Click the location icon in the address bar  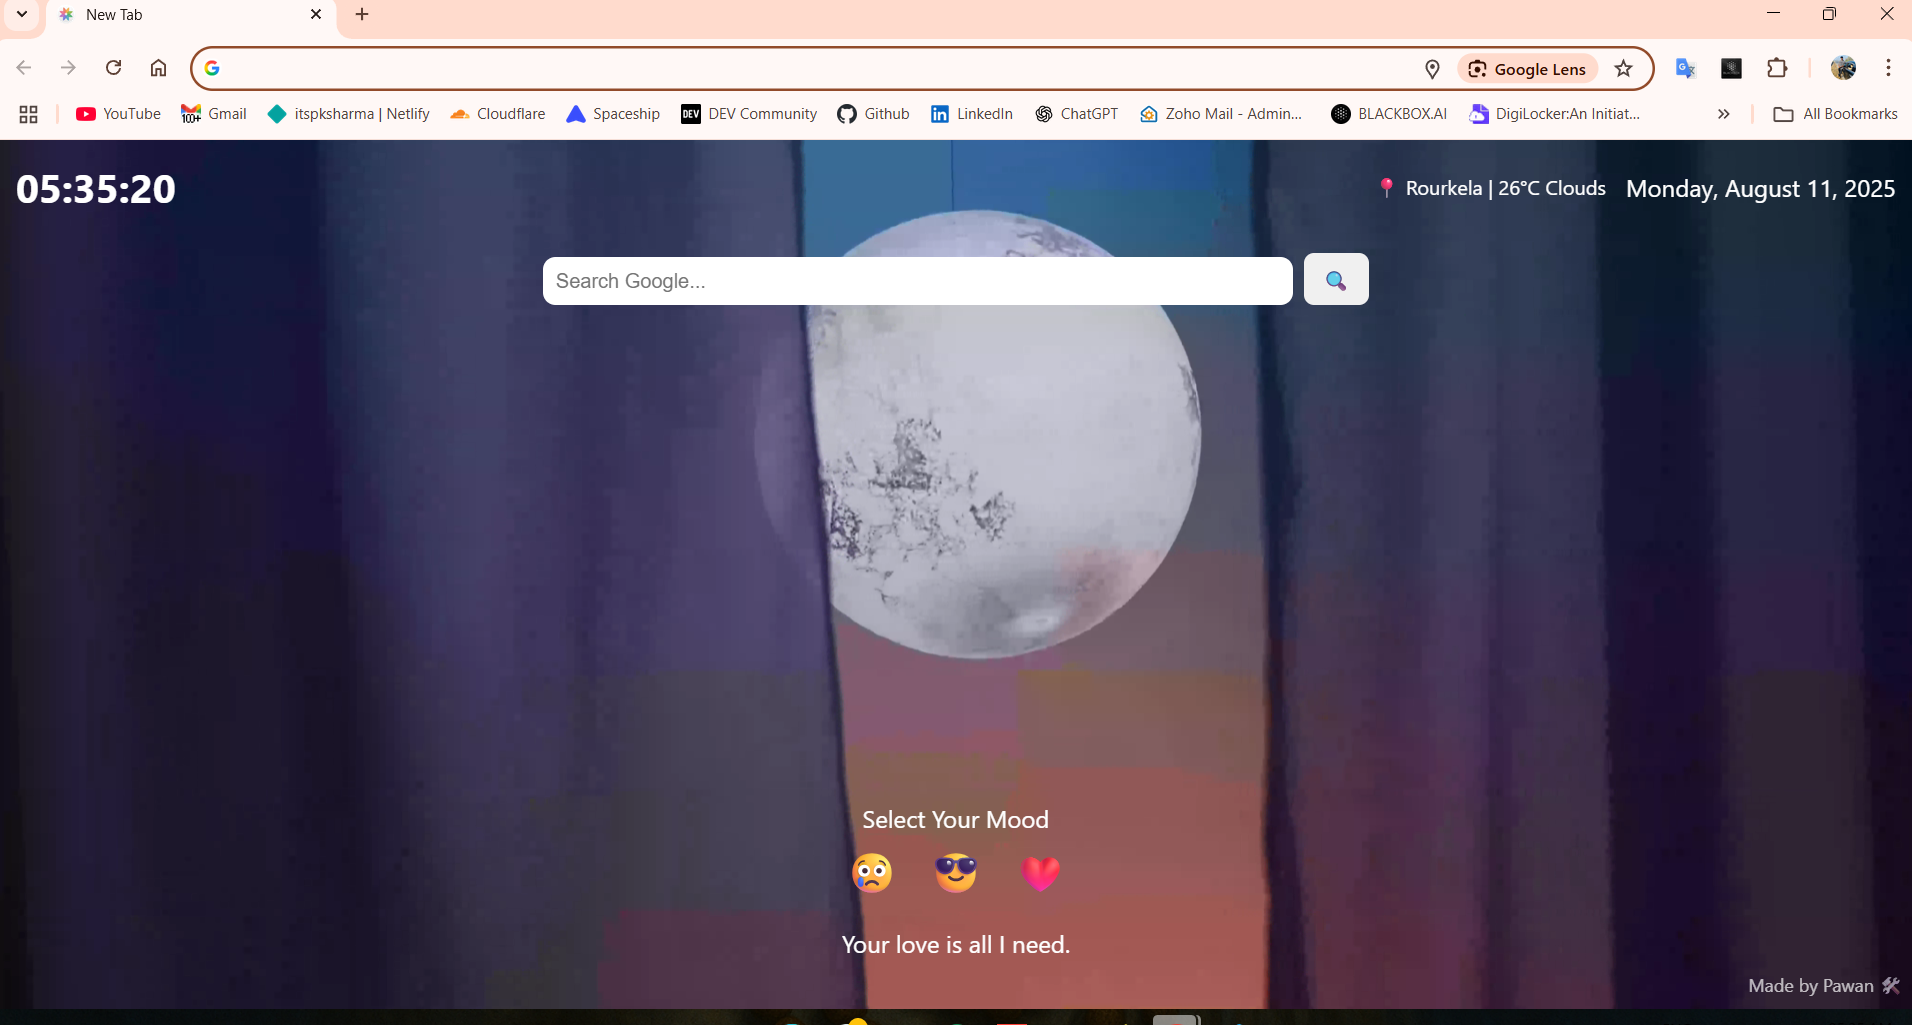[x=1432, y=68]
